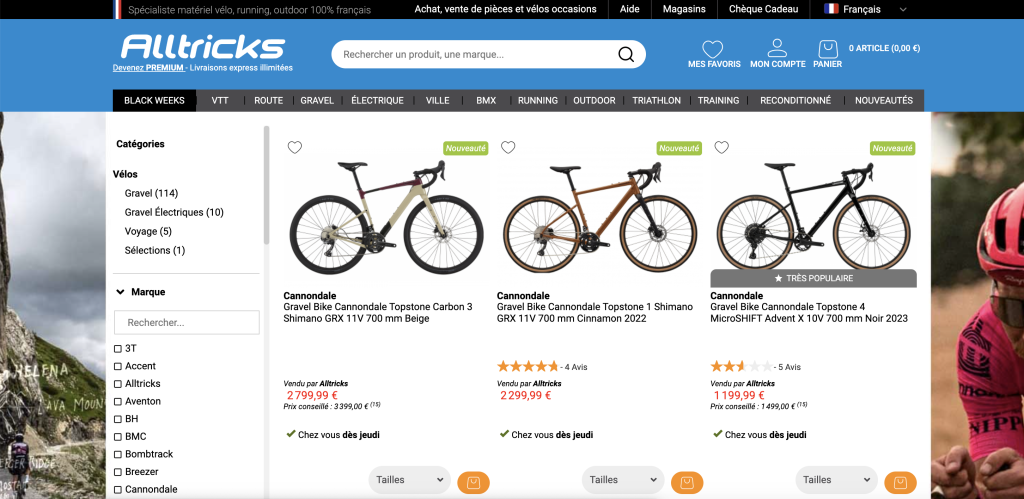Open the Panier shopping bag icon
The image size is (1024, 499).
coord(828,49)
